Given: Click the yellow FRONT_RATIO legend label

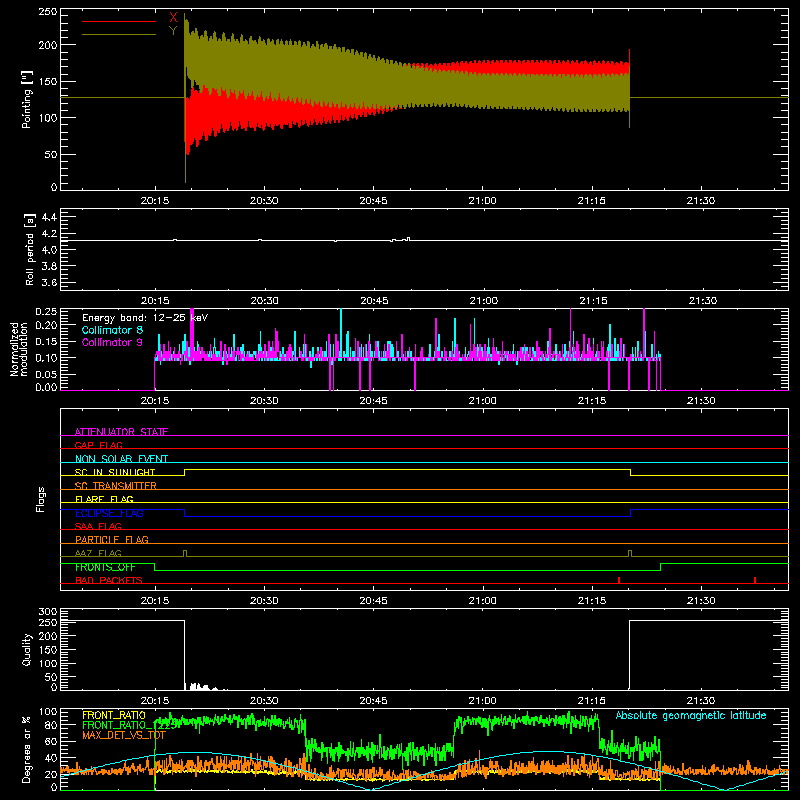Looking at the screenshot, I should [114, 715].
